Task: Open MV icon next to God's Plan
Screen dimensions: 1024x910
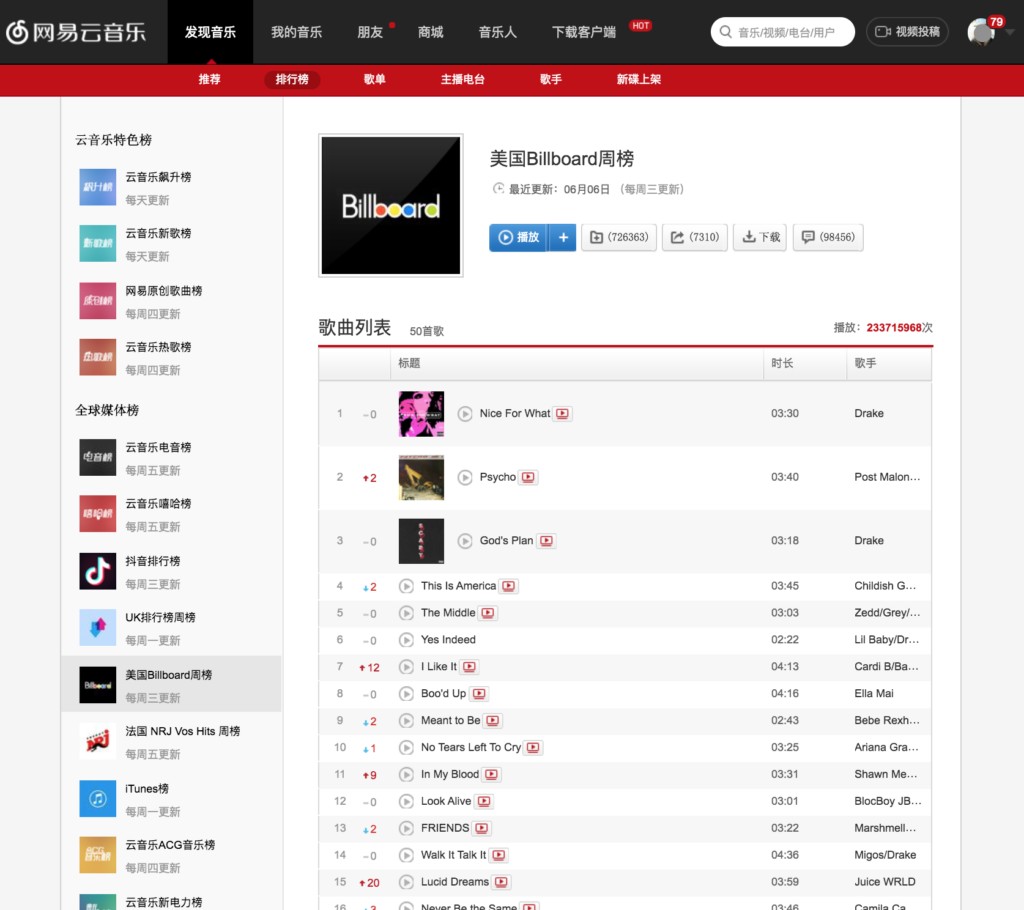Action: pyautogui.click(x=547, y=541)
